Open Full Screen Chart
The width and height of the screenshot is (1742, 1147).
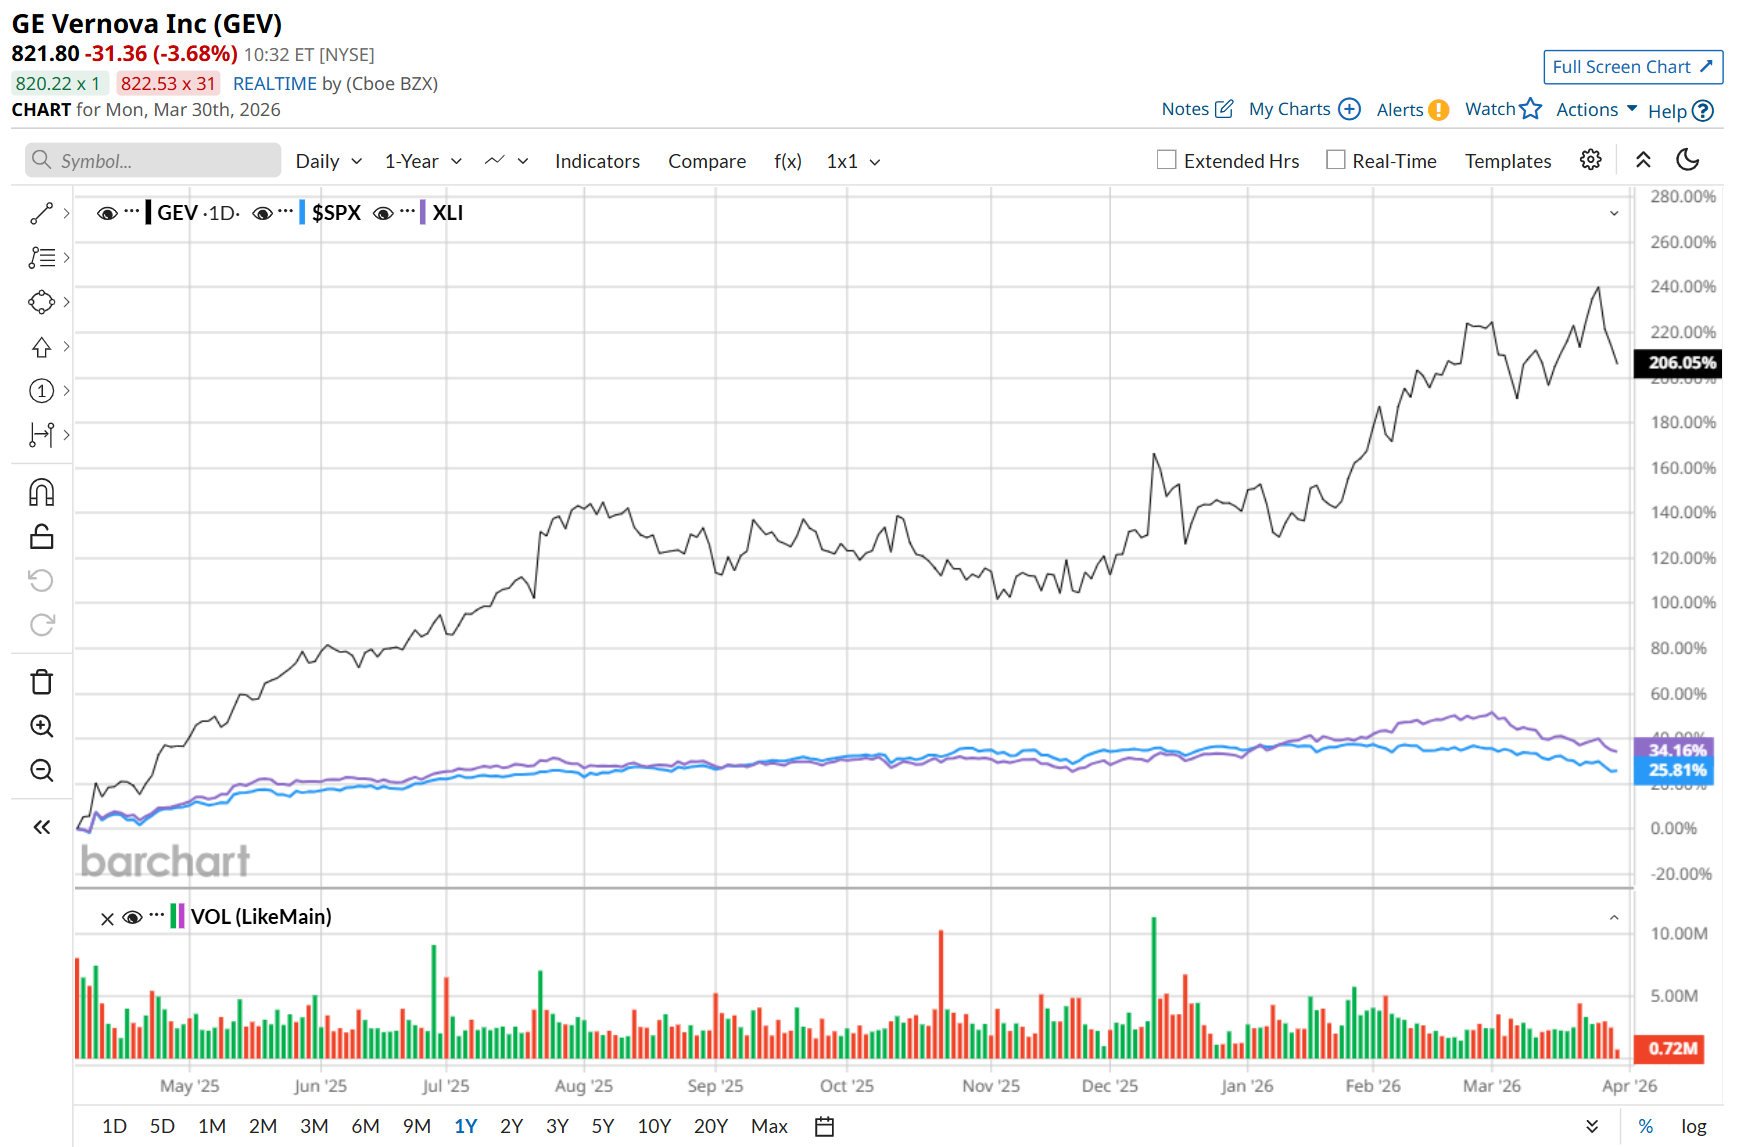(x=1633, y=67)
